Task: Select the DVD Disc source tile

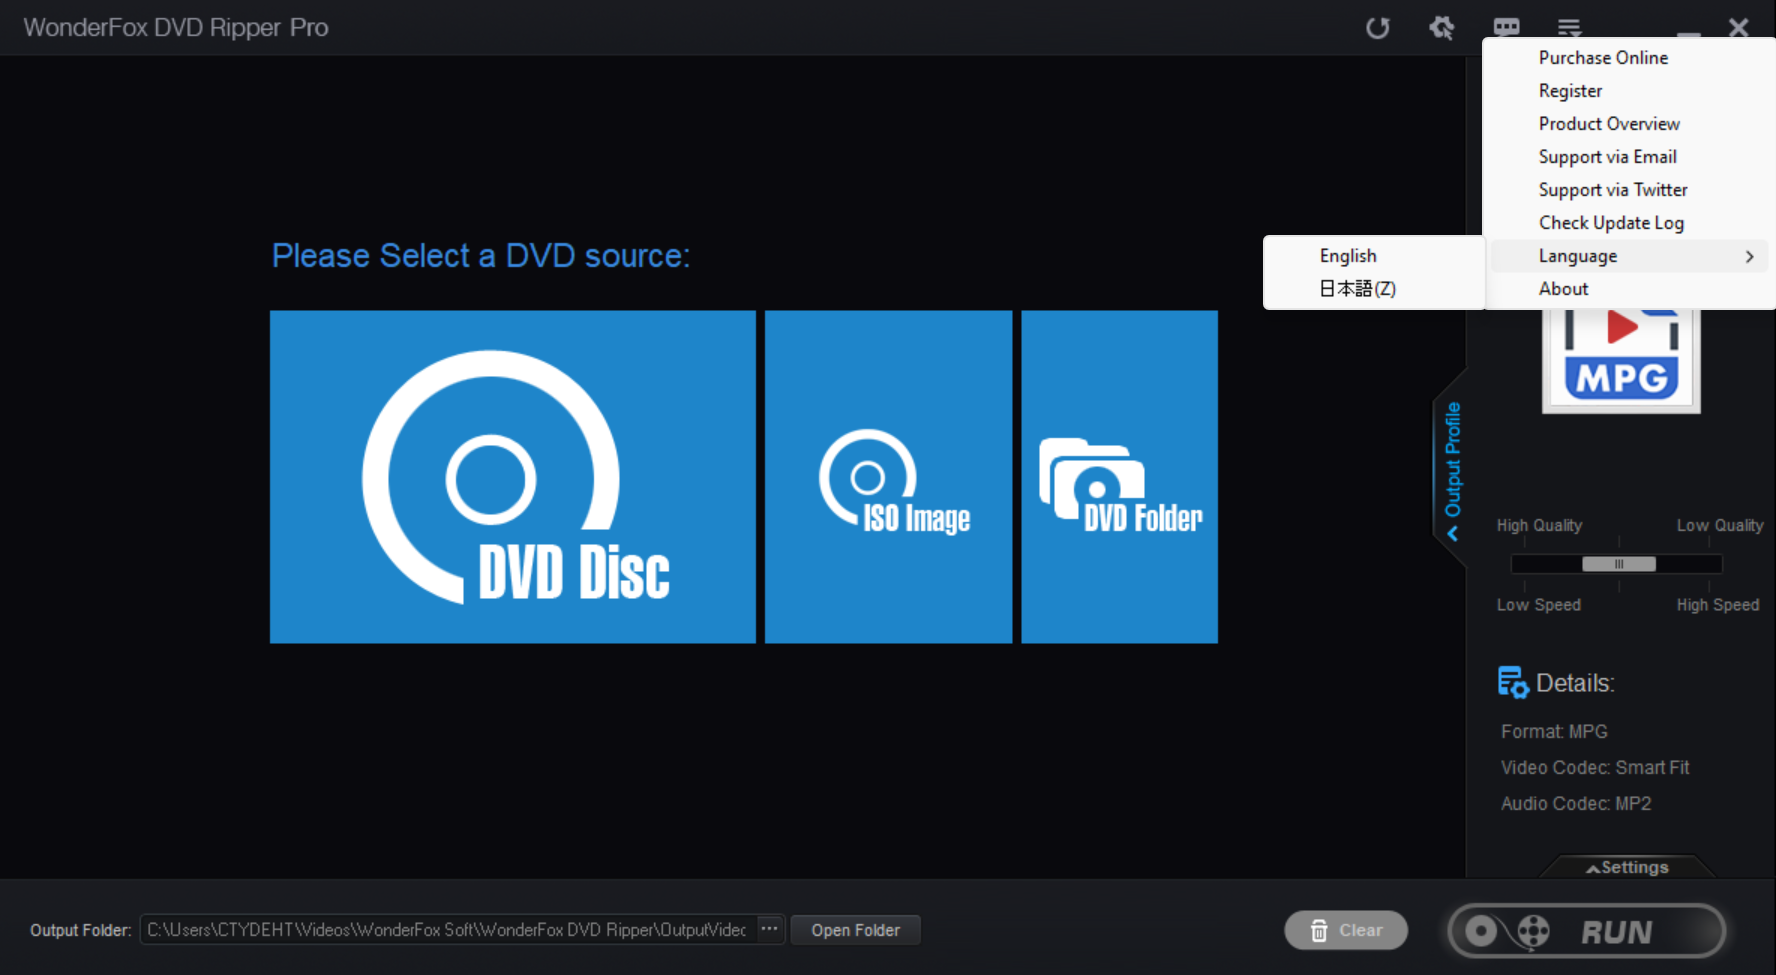Action: tap(513, 477)
